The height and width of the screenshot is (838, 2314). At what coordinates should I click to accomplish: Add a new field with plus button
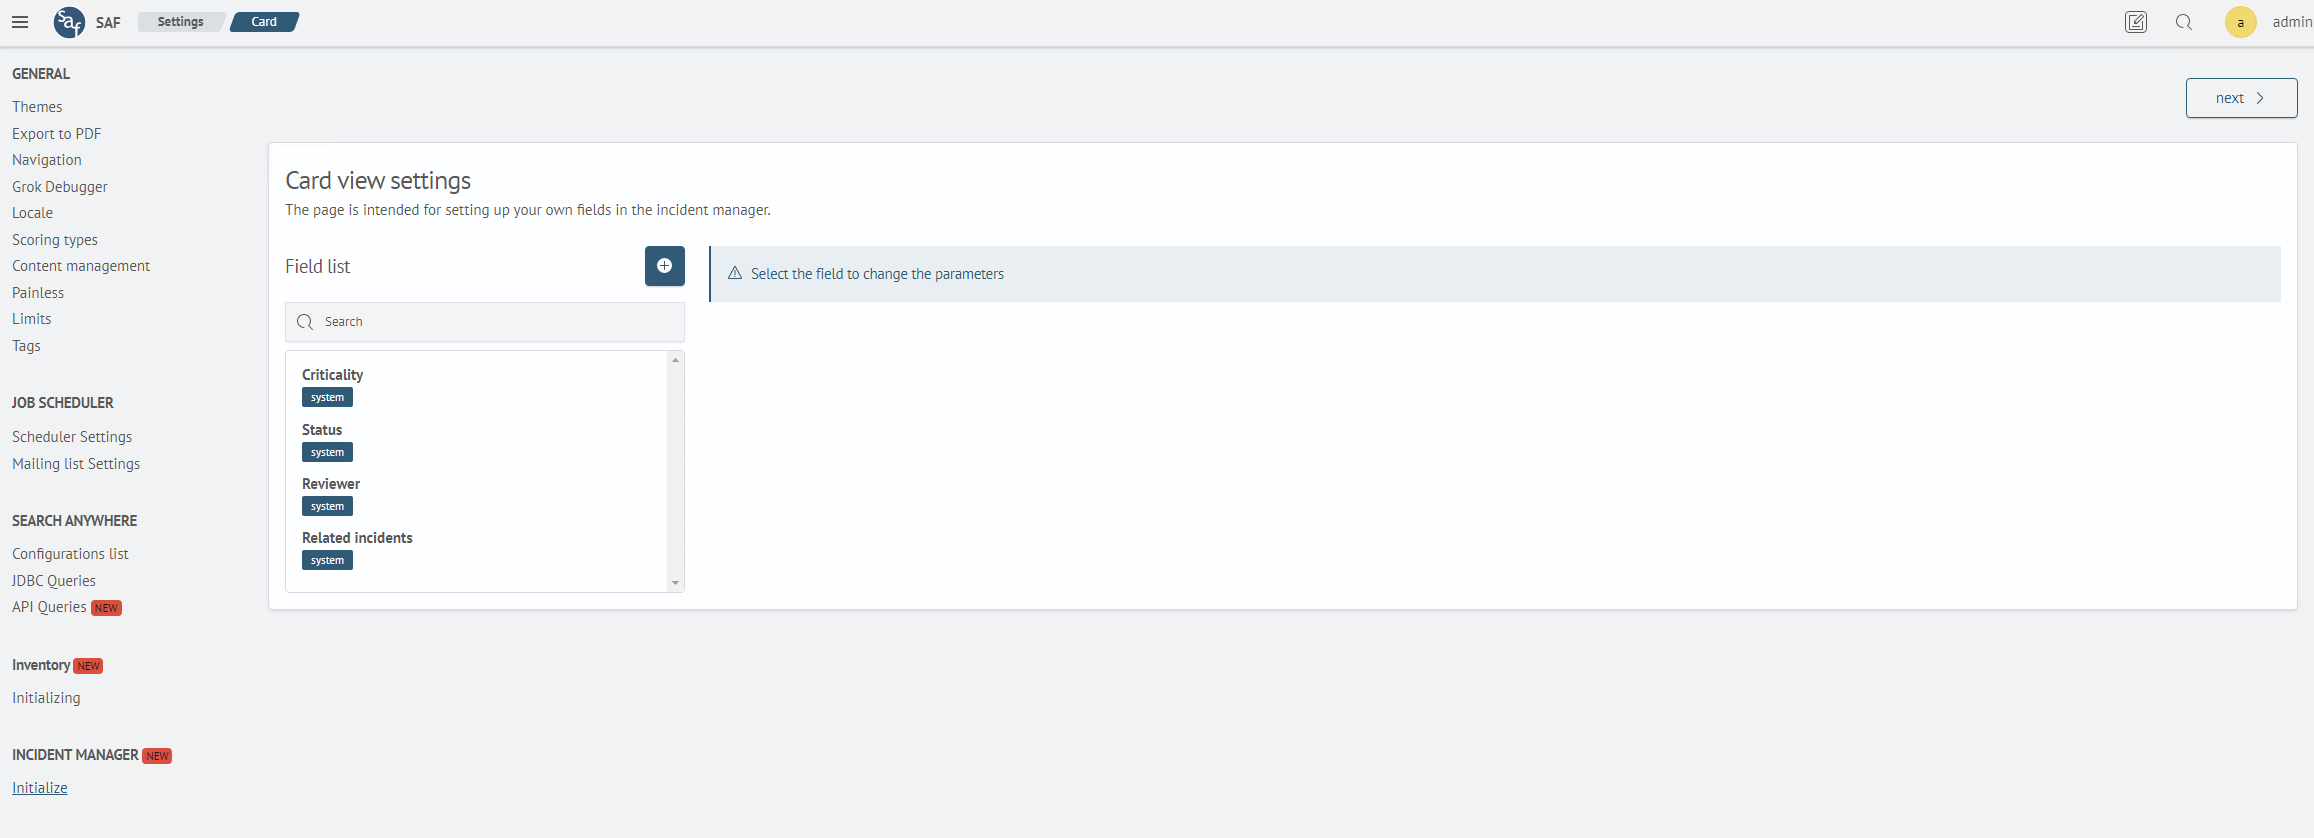coord(665,266)
